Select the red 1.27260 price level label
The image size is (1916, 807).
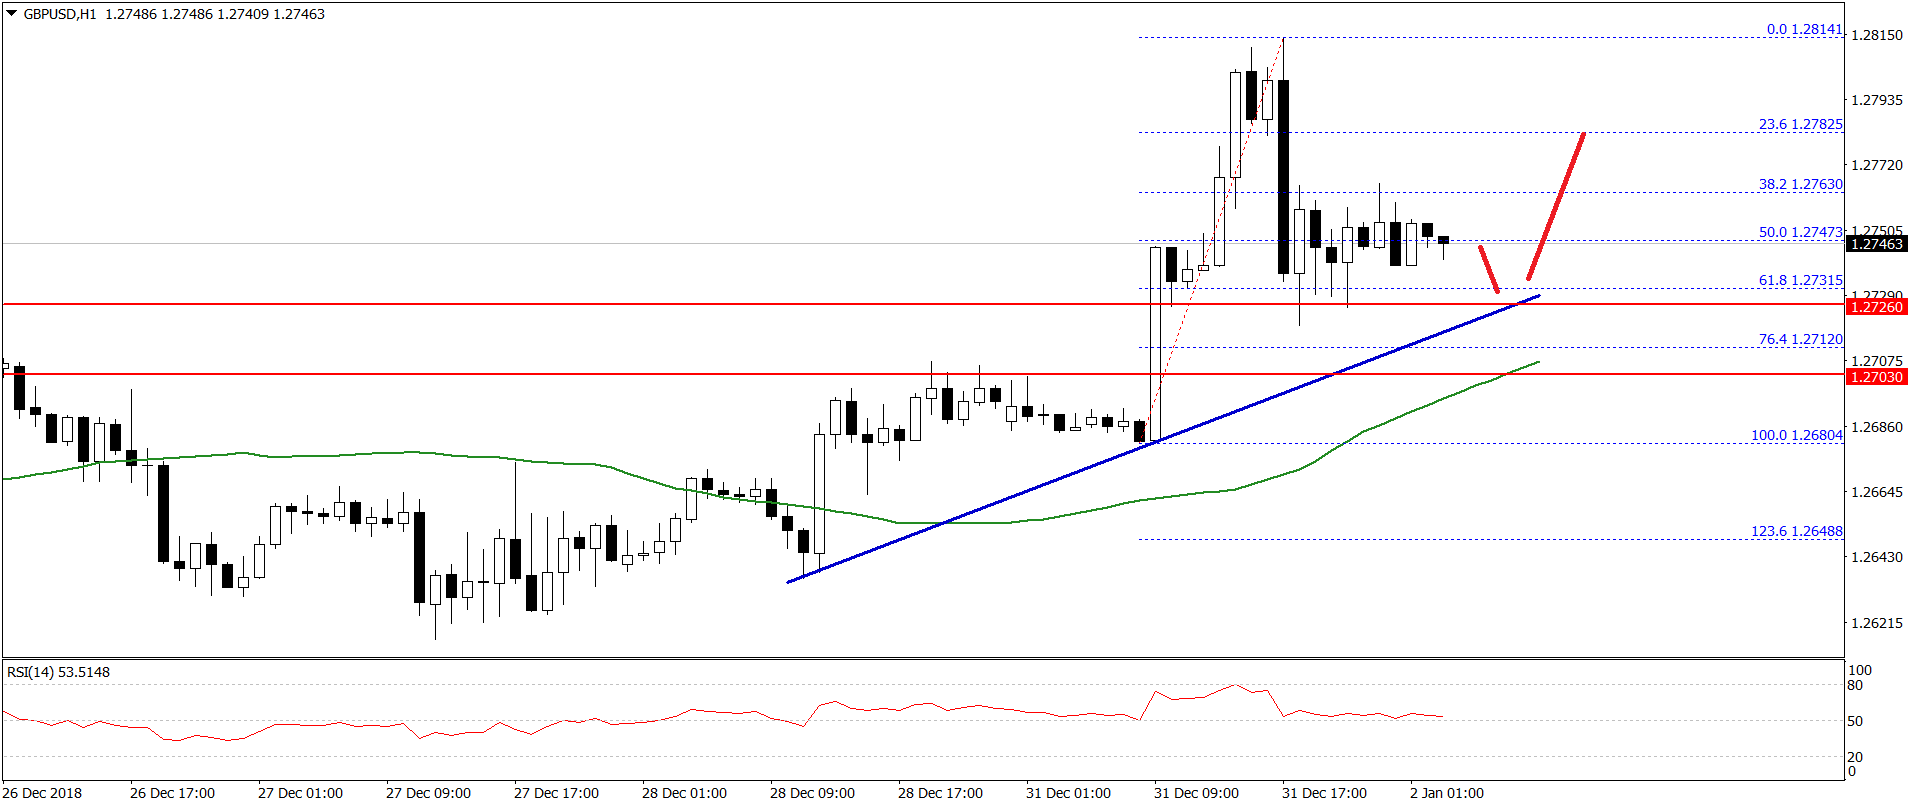(x=1877, y=307)
